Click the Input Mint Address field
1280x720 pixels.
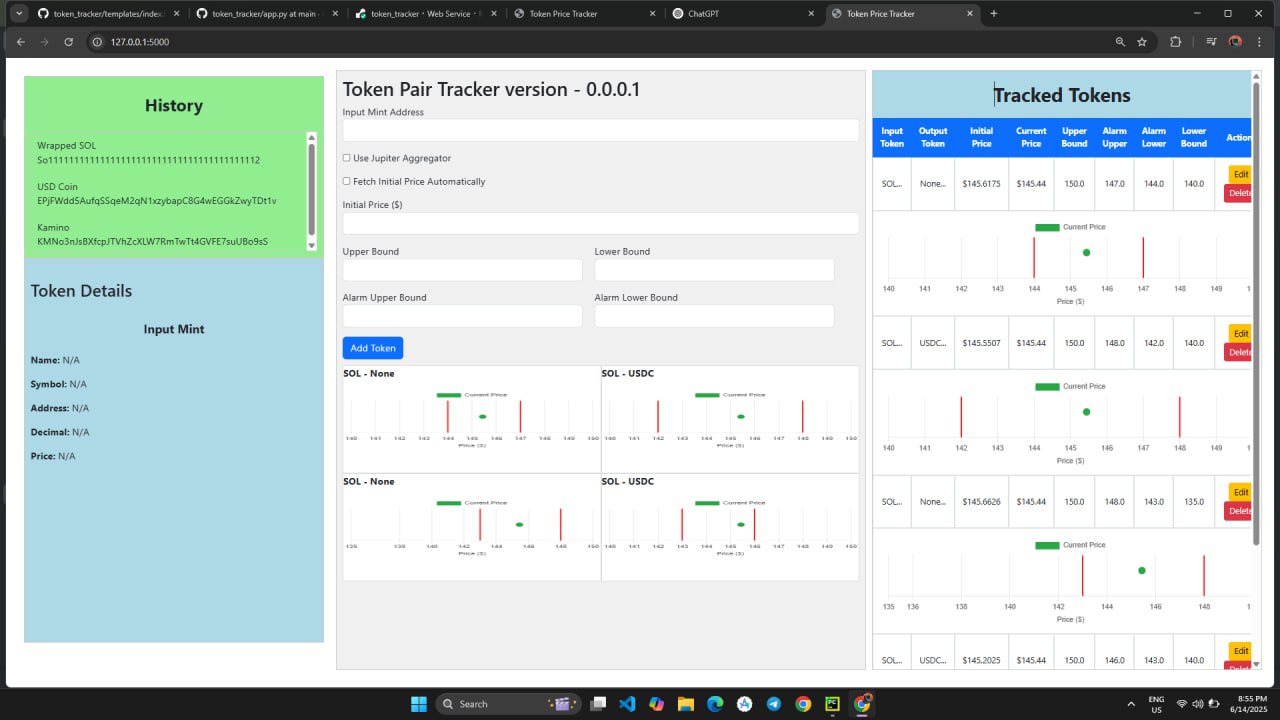(600, 131)
